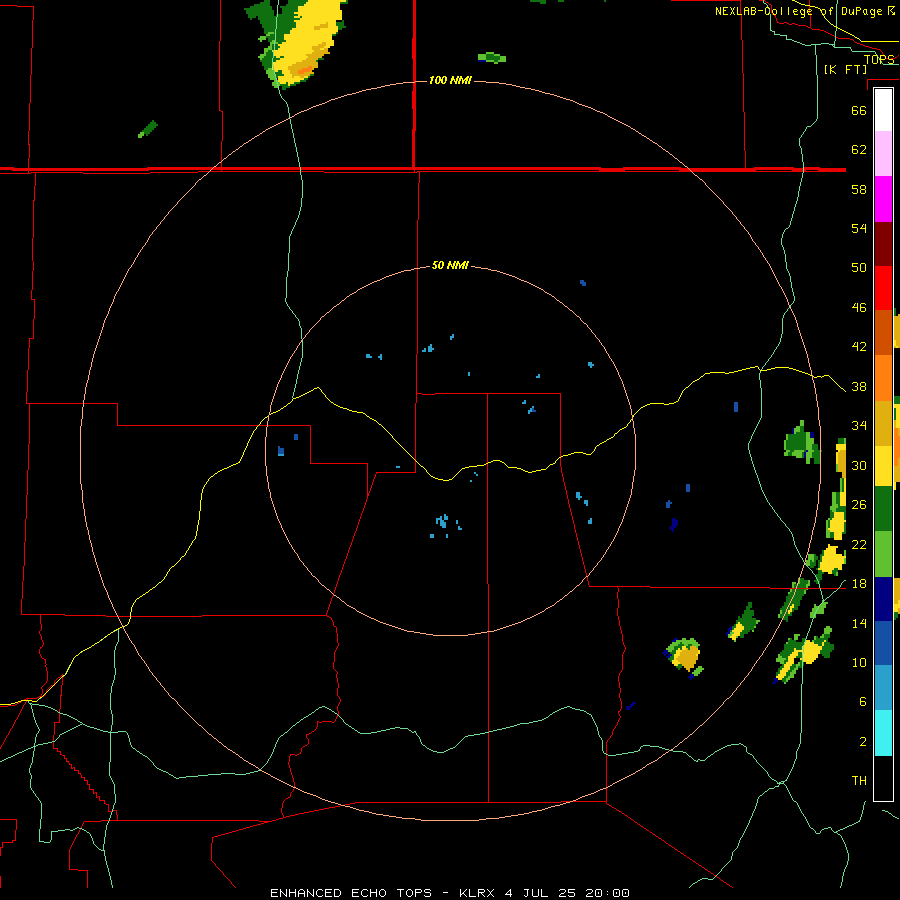Pick the dark green legend swatch
This screenshot has height=900, width=900.
(x=883, y=509)
